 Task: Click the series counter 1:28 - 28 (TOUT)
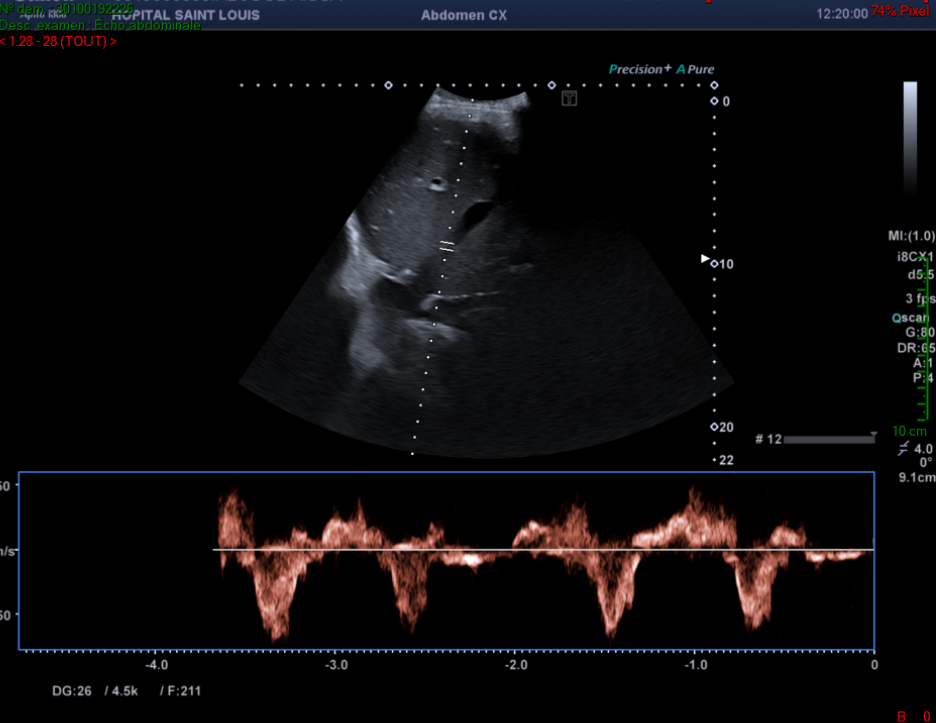click(x=58, y=41)
